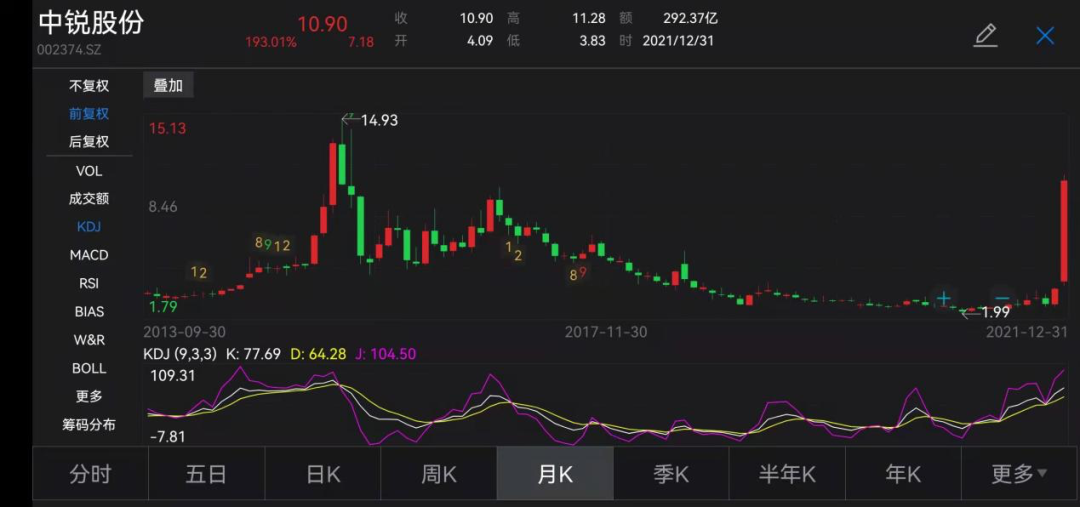Close the landscape chart with X icon
This screenshot has width=1080, height=507.
click(x=1045, y=36)
